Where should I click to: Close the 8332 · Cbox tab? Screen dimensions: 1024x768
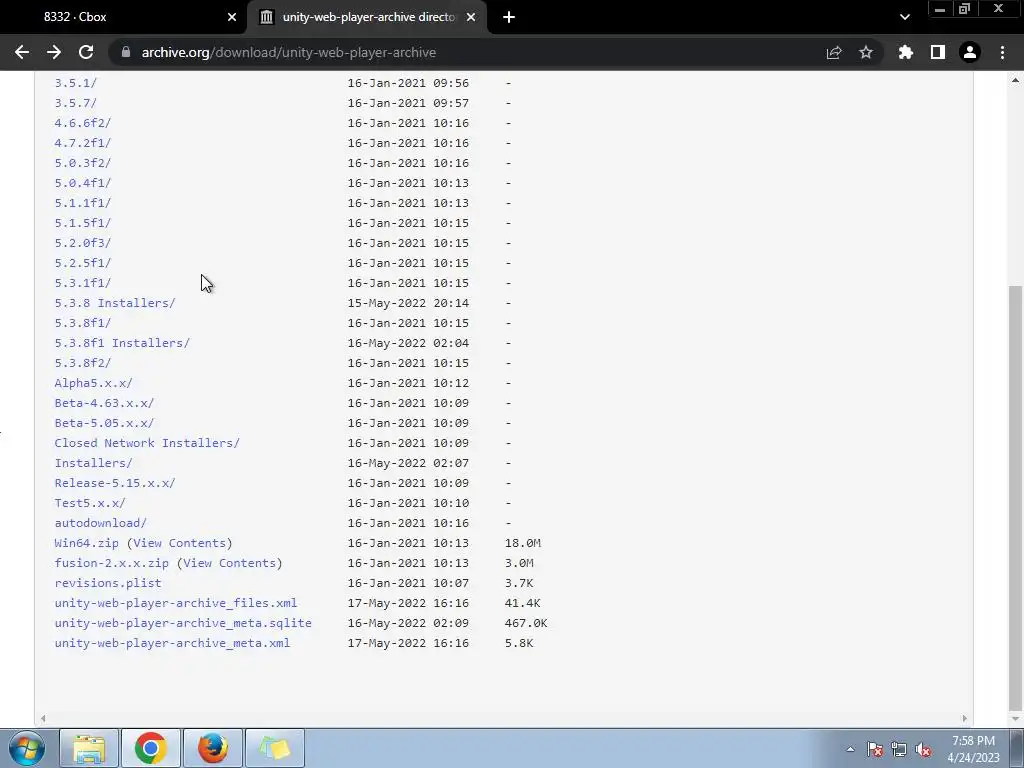pos(232,17)
